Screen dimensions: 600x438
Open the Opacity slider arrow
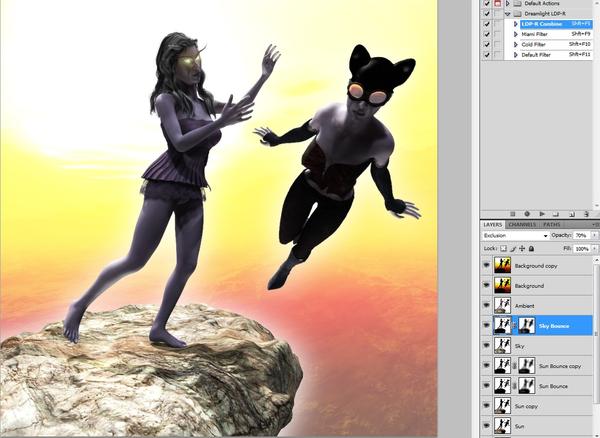click(x=594, y=236)
